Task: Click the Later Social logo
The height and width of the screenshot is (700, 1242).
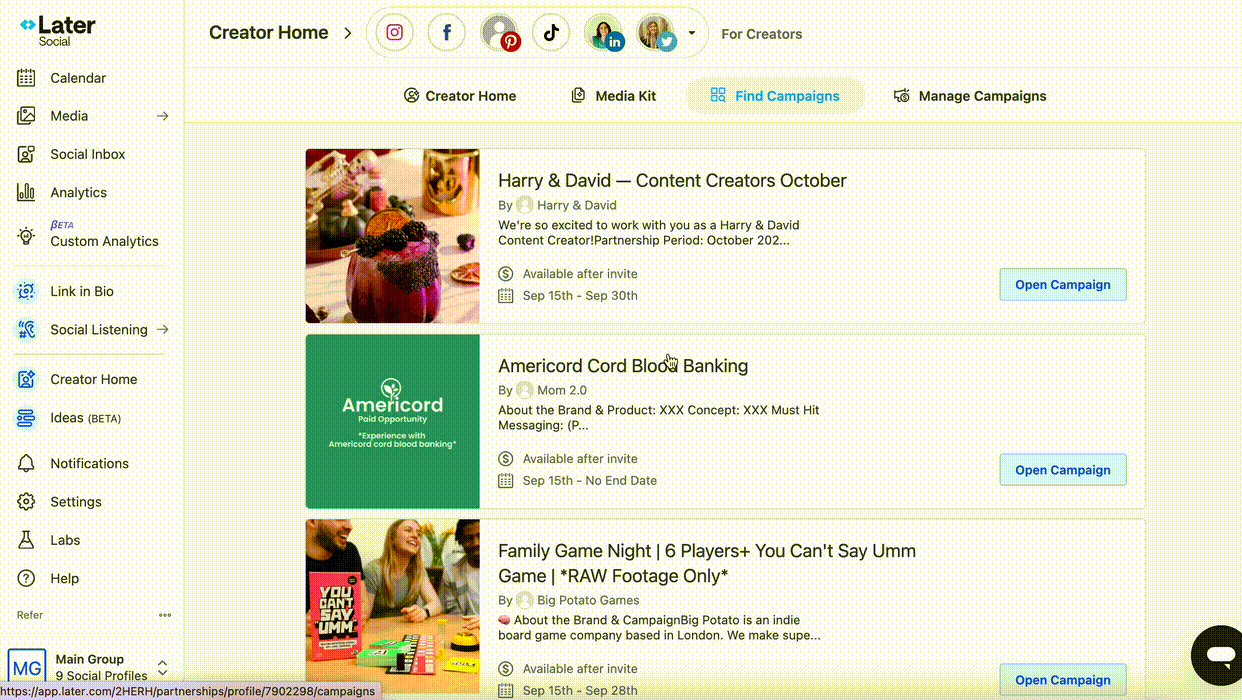Action: coord(58,30)
